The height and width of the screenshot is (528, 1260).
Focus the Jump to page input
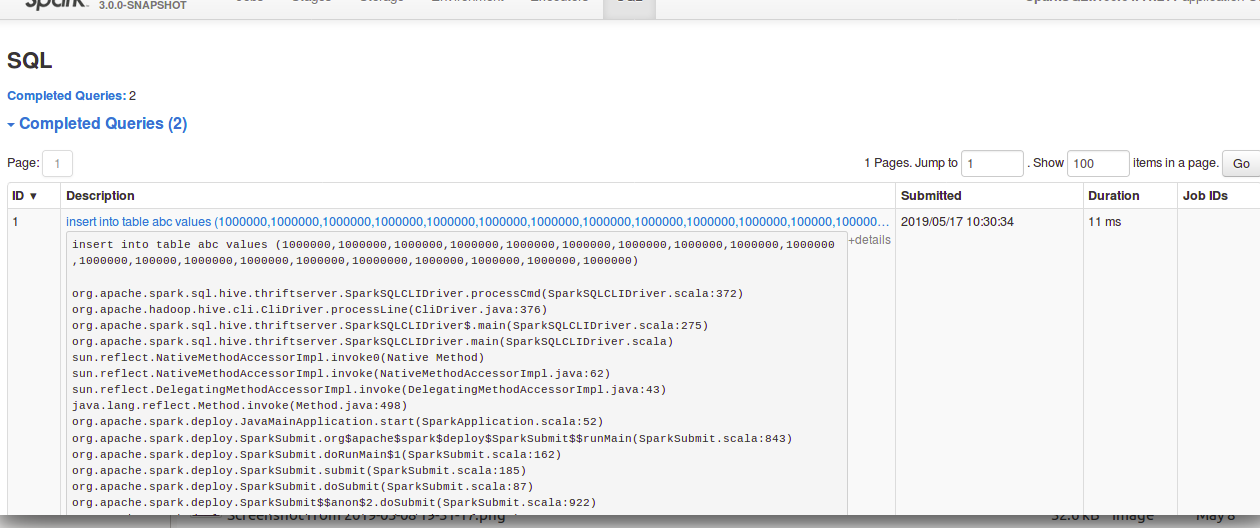coord(993,163)
